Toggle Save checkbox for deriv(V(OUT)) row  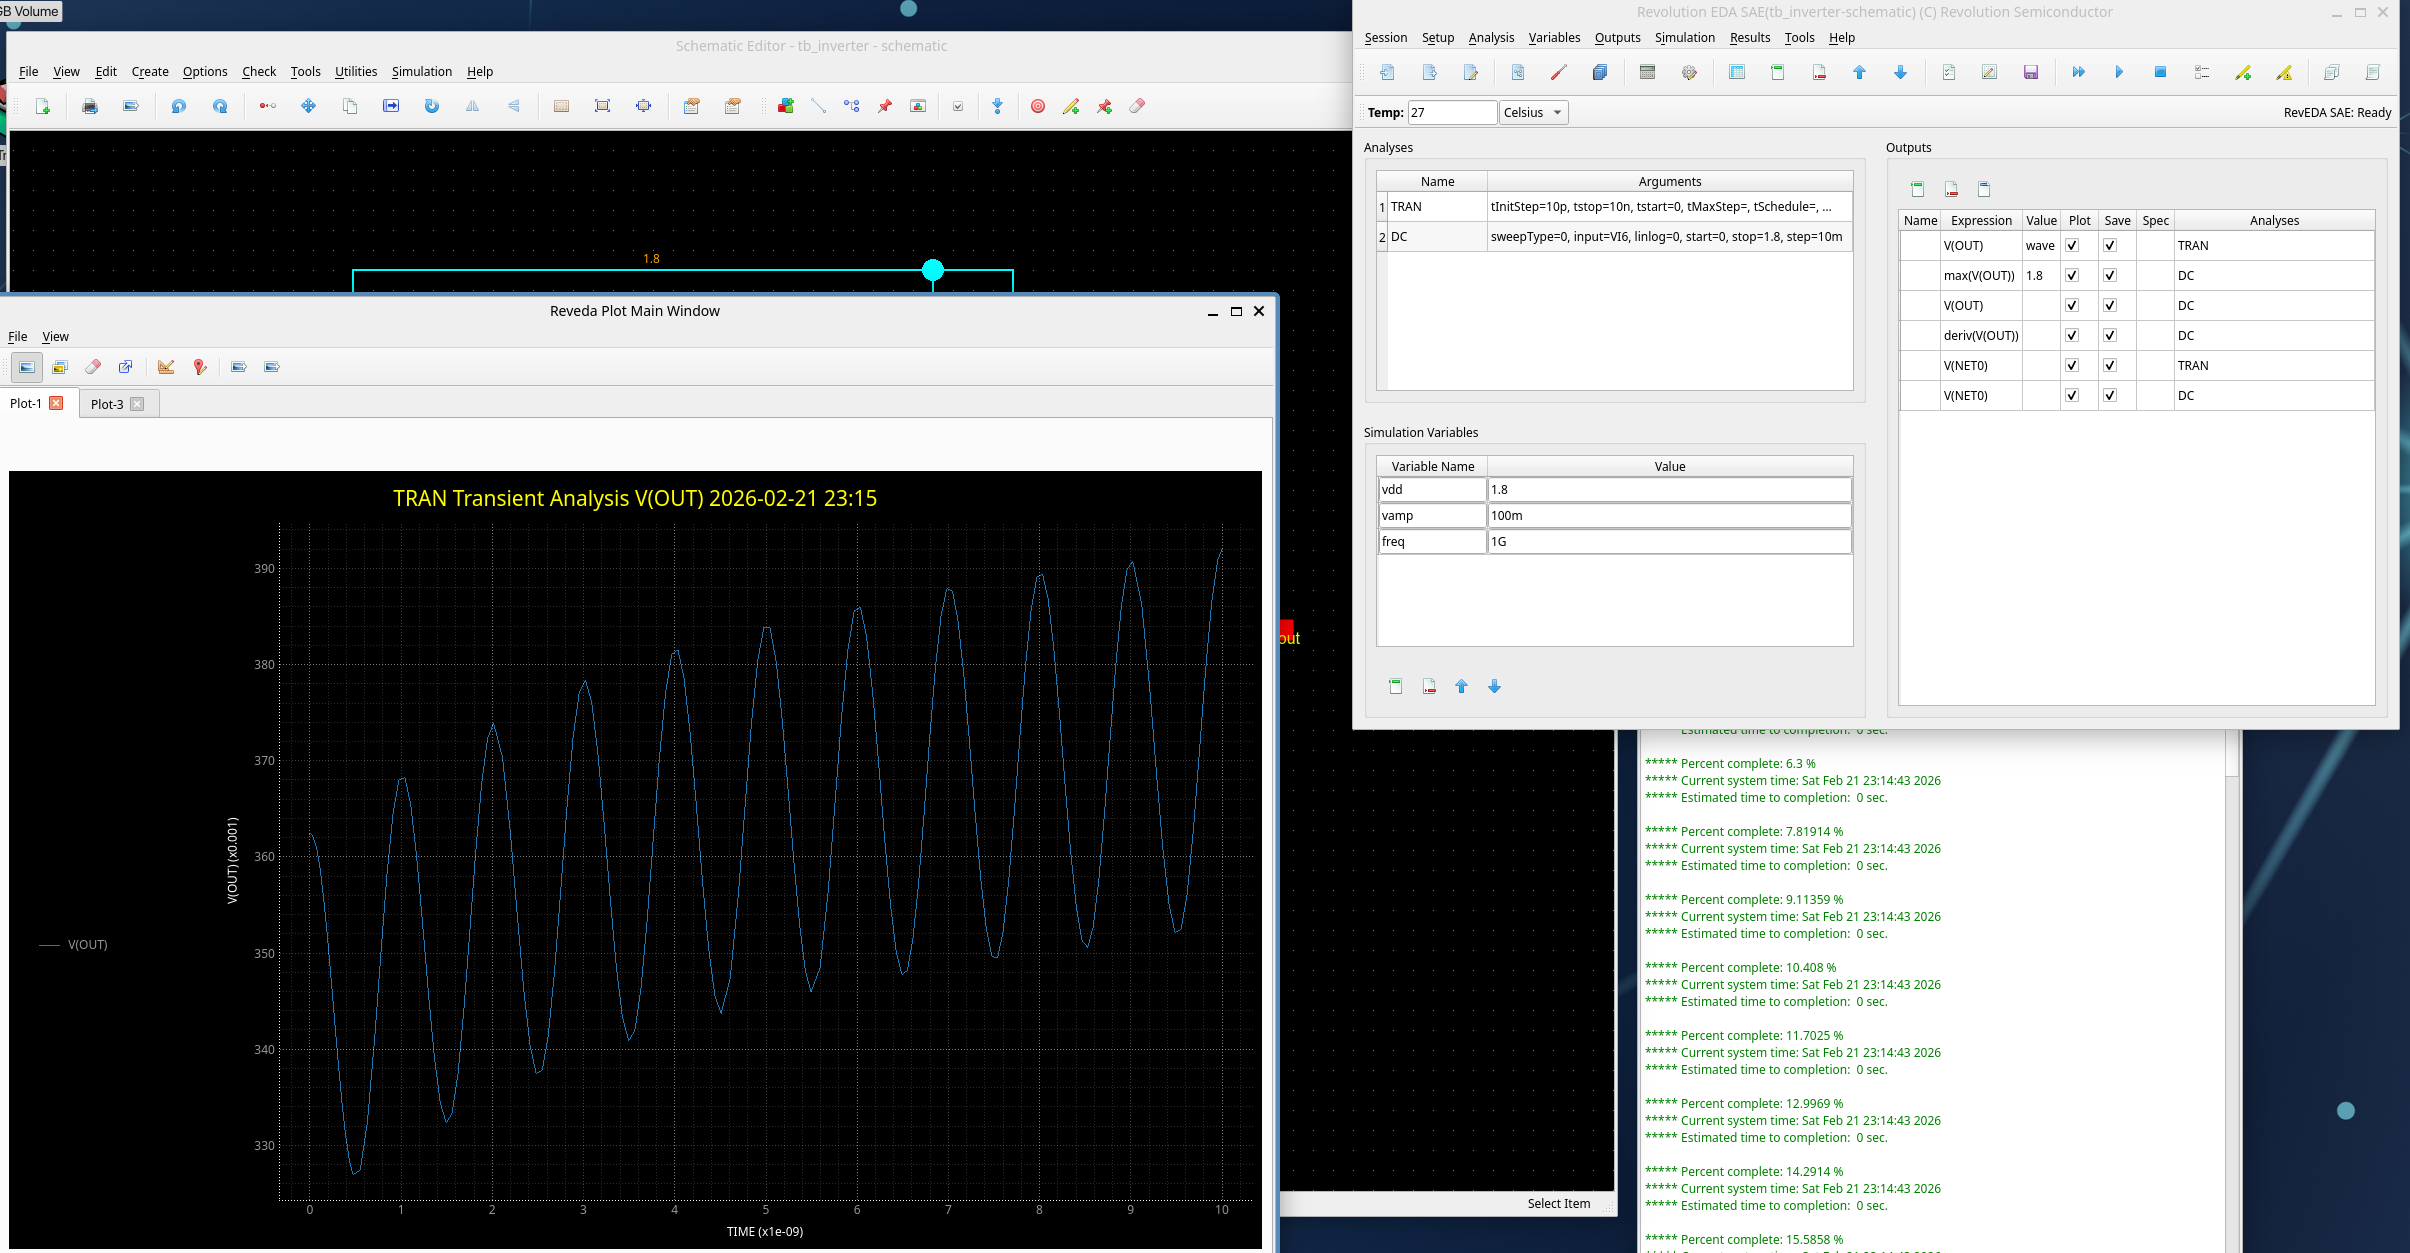[x=2109, y=335]
